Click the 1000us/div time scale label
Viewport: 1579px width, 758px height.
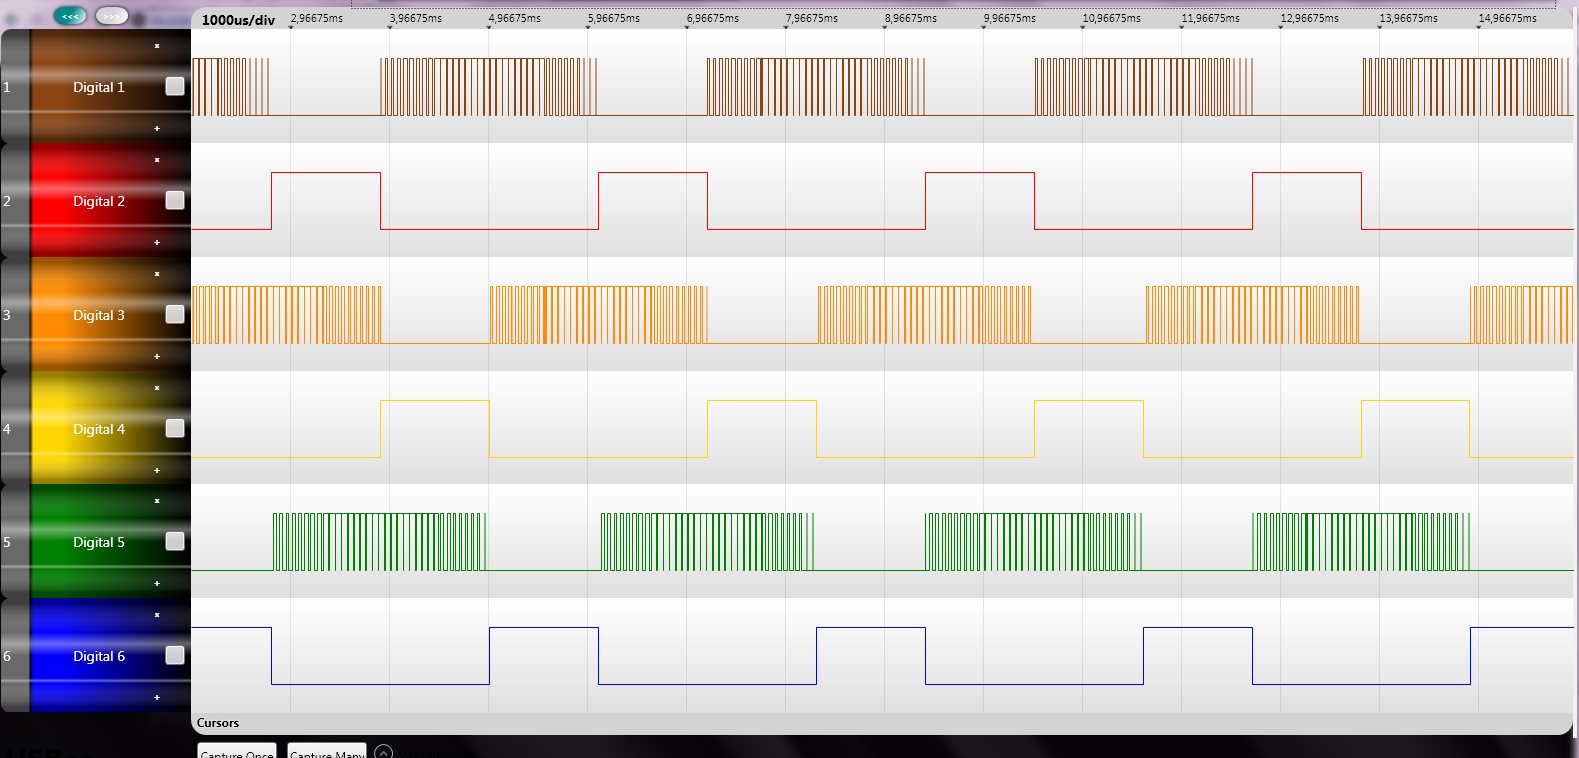238,20
